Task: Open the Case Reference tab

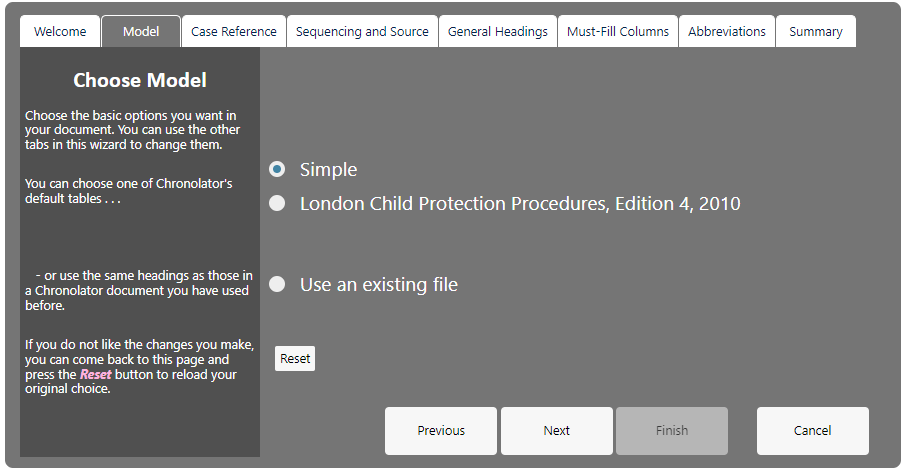Action: [233, 31]
